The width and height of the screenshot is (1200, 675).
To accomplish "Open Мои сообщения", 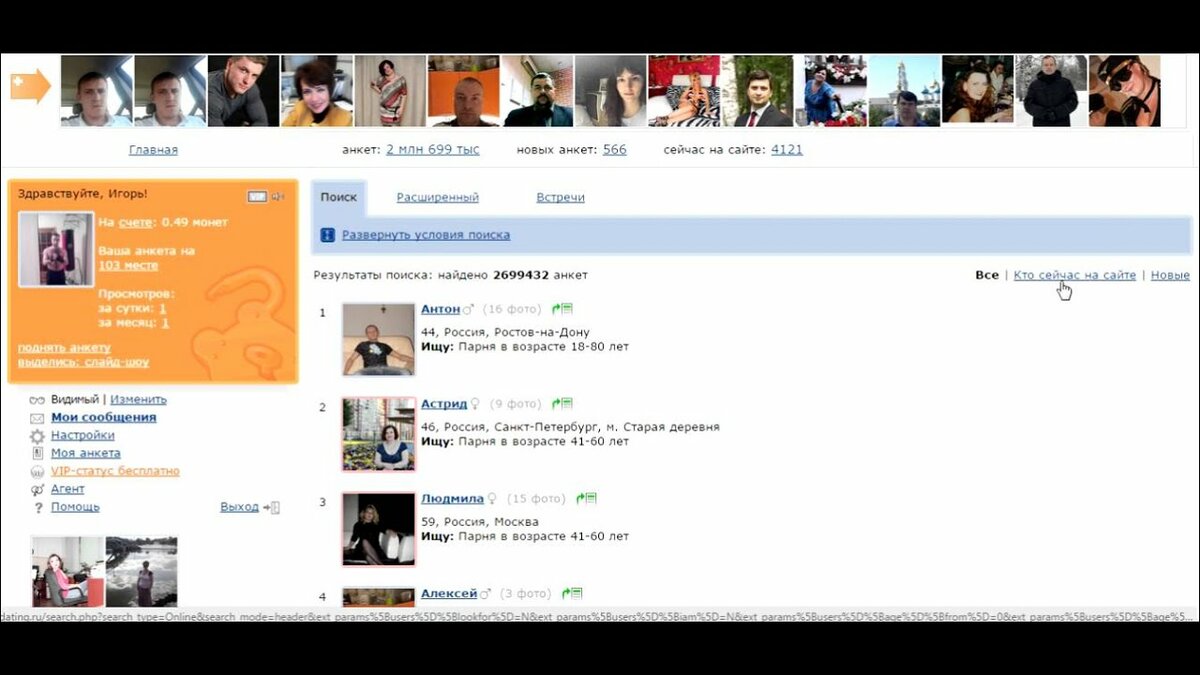I will pyautogui.click(x=104, y=418).
